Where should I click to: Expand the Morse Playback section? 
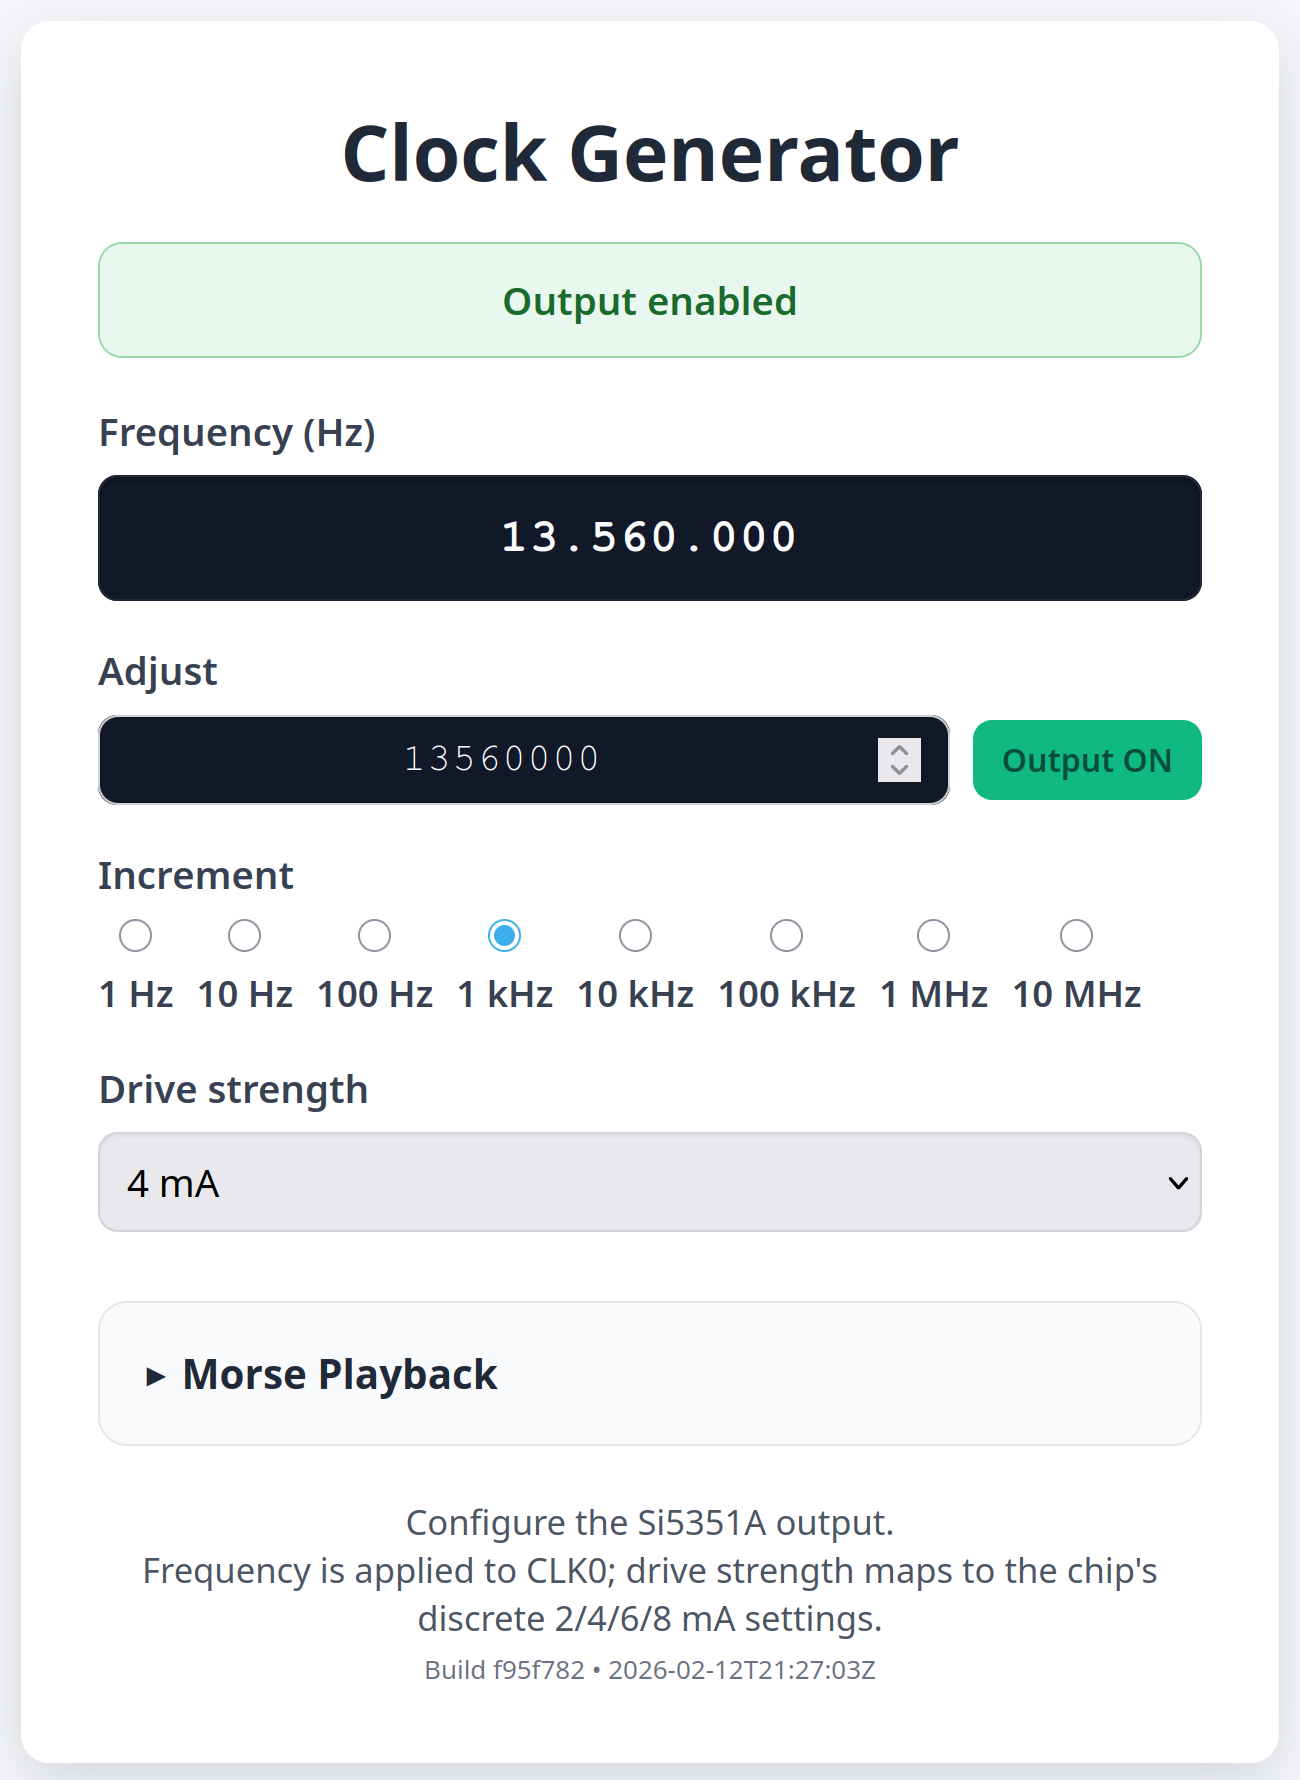(340, 1375)
